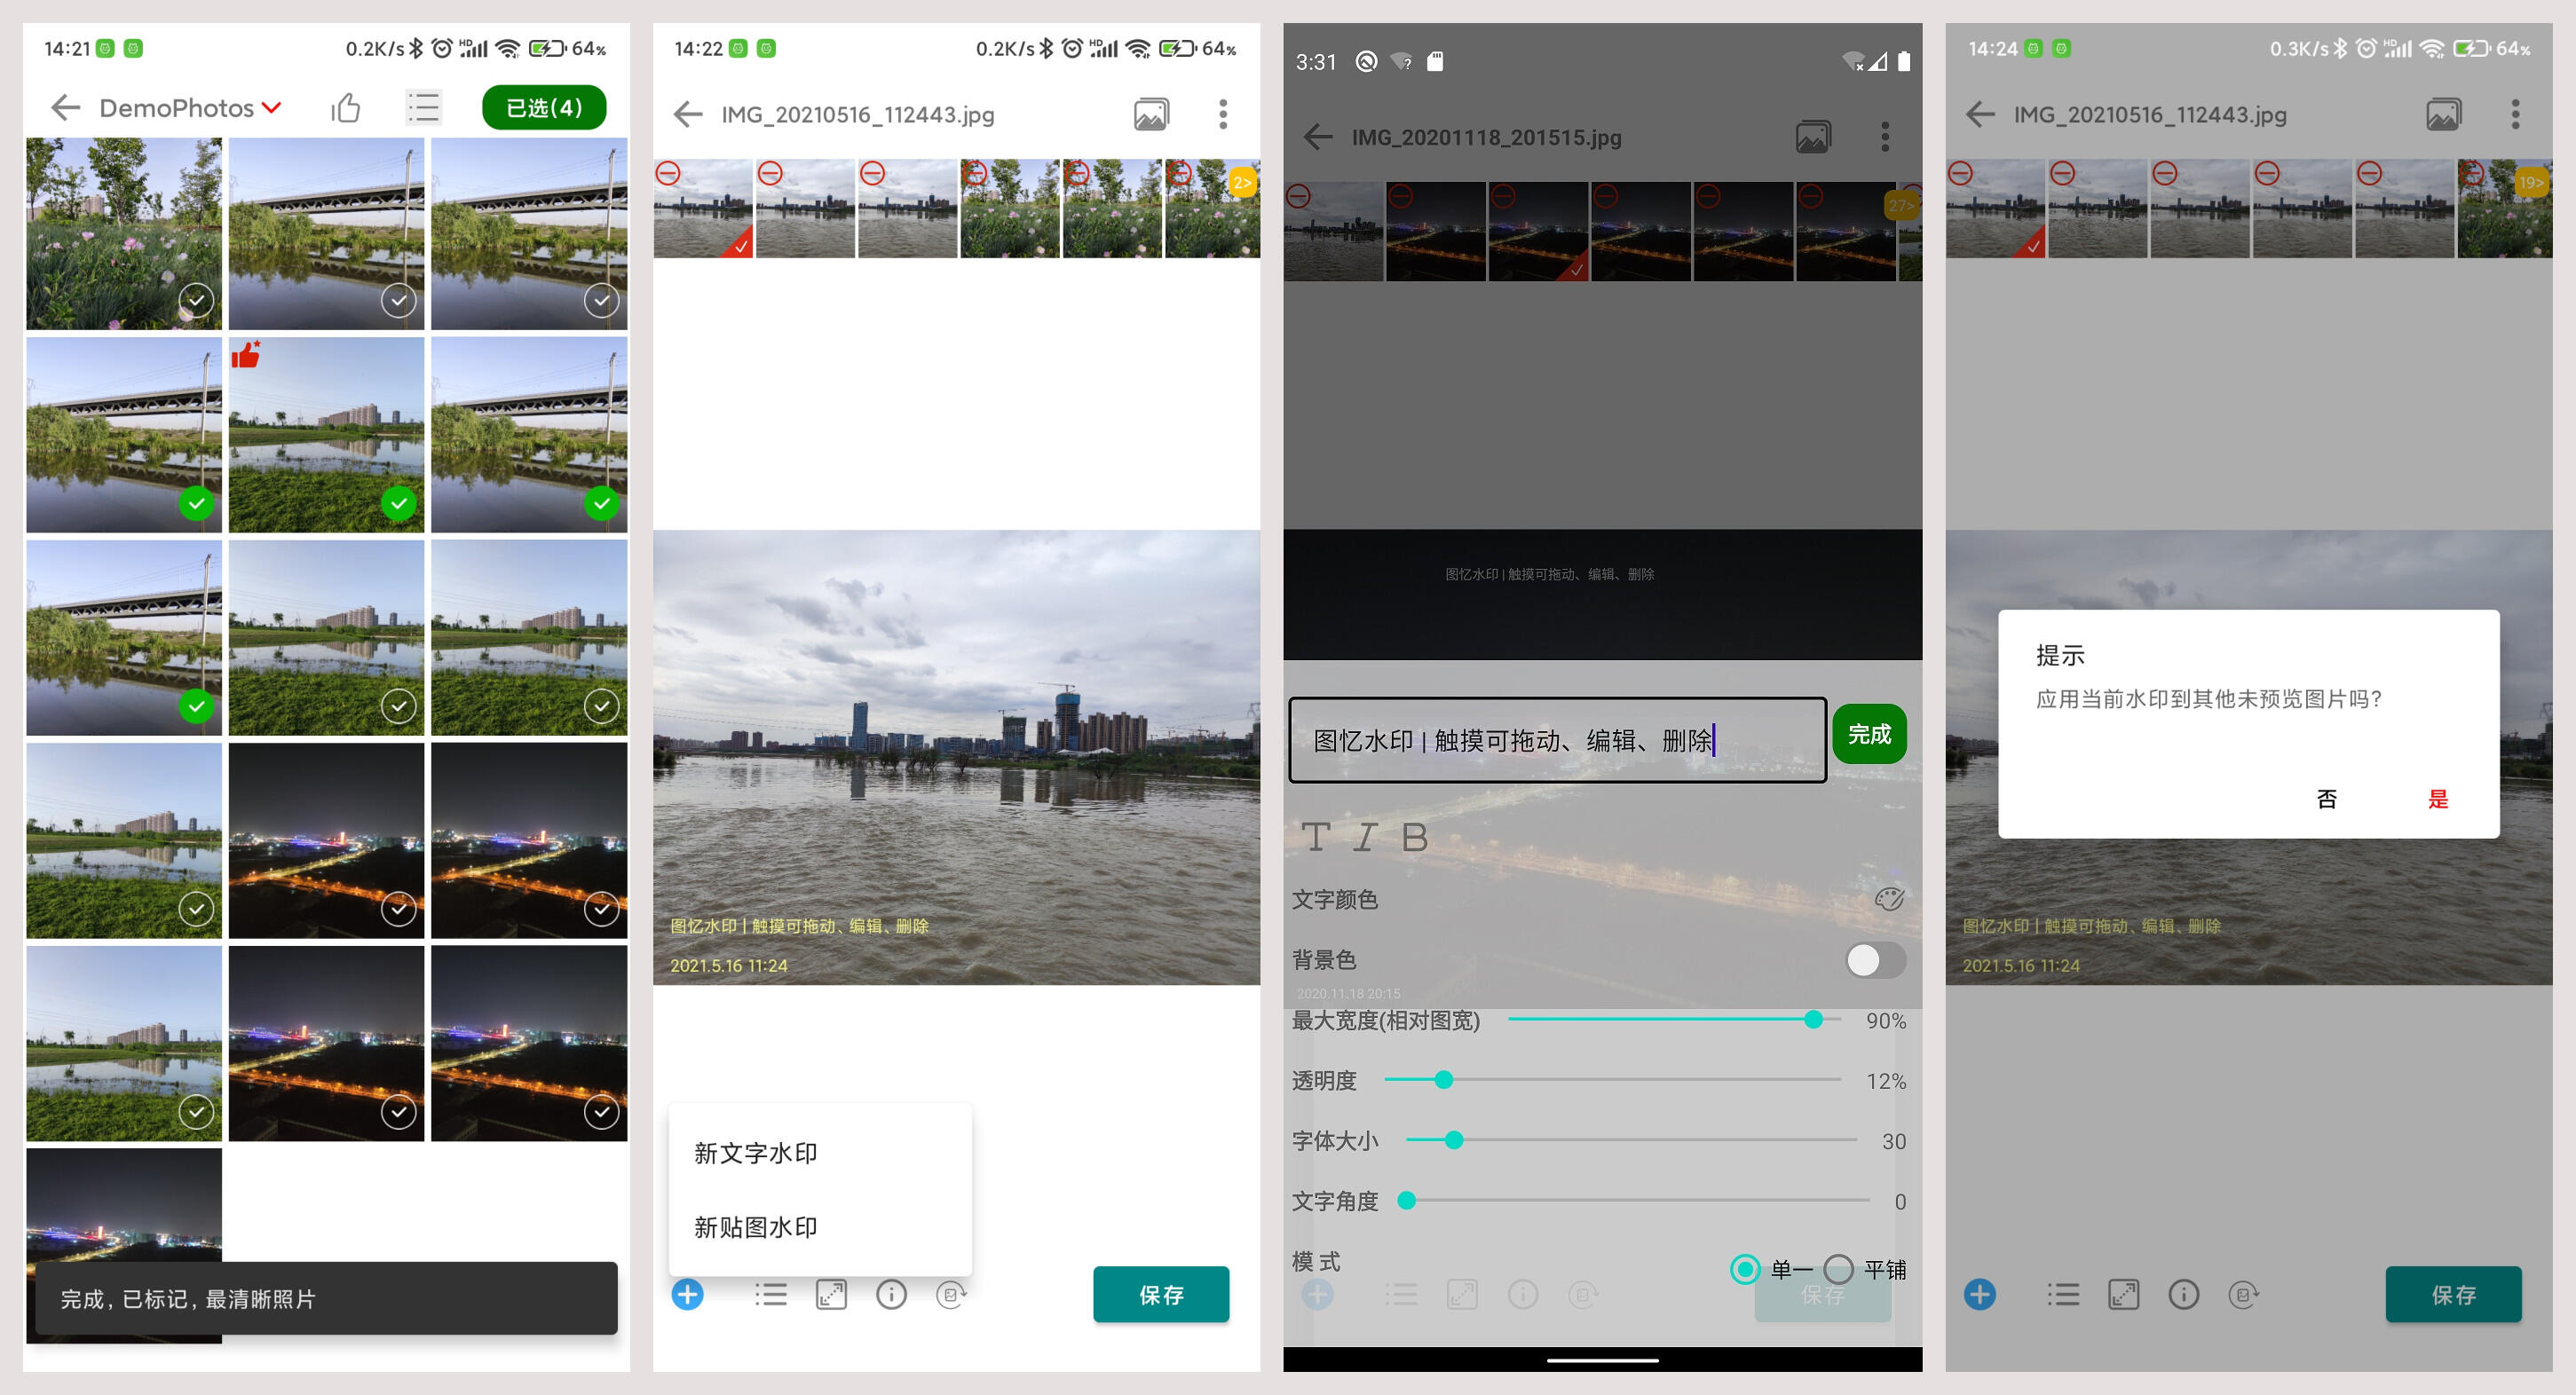
Task: Choose 新贴图水印 from the popup menu
Action: (x=756, y=1227)
